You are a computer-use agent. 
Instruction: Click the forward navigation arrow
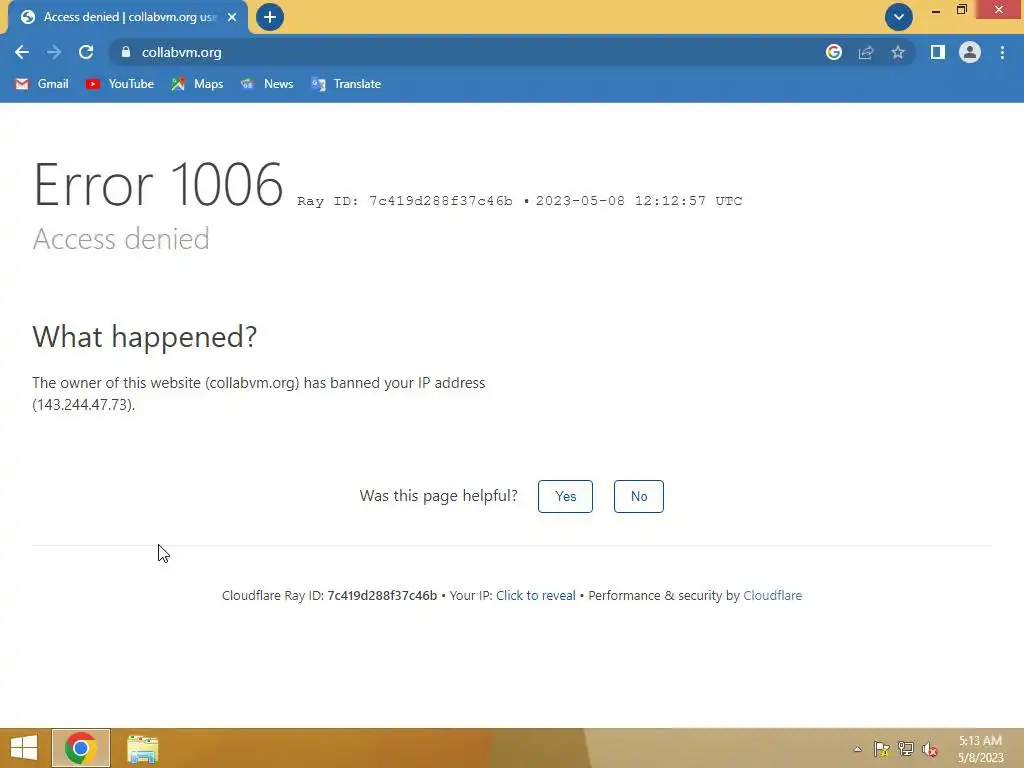coord(54,52)
